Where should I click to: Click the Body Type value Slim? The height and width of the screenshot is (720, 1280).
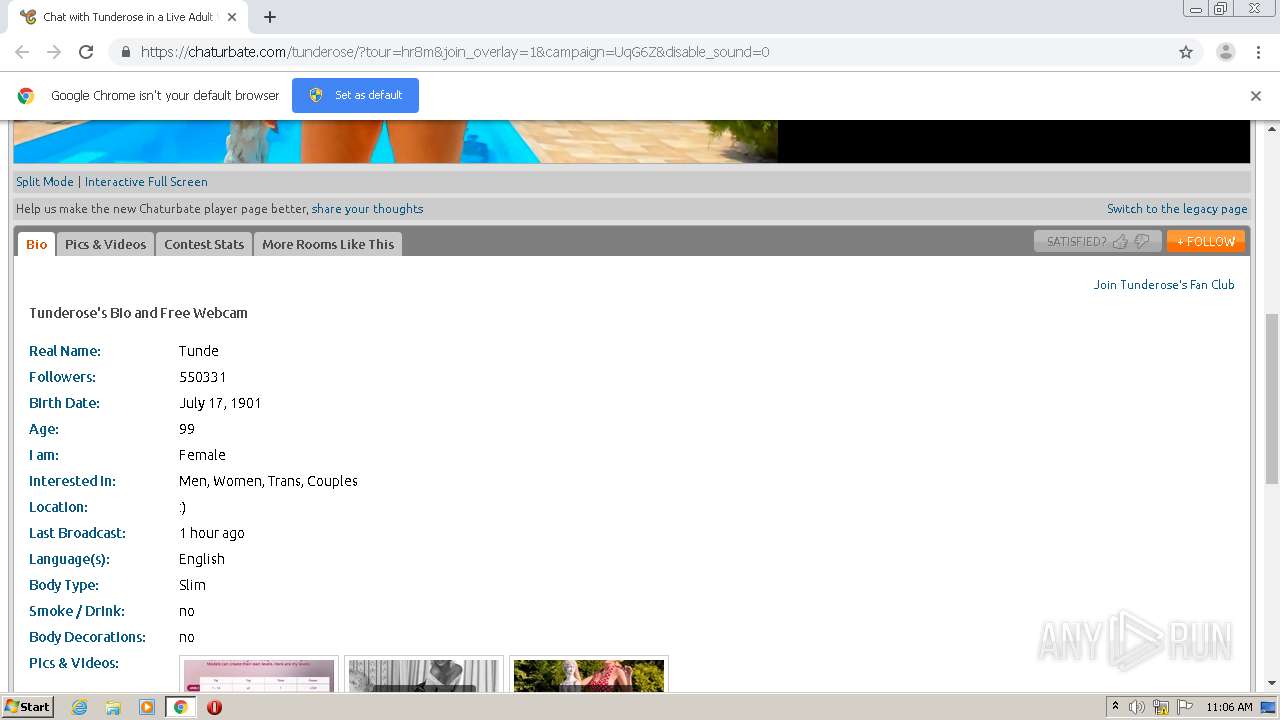(x=193, y=585)
